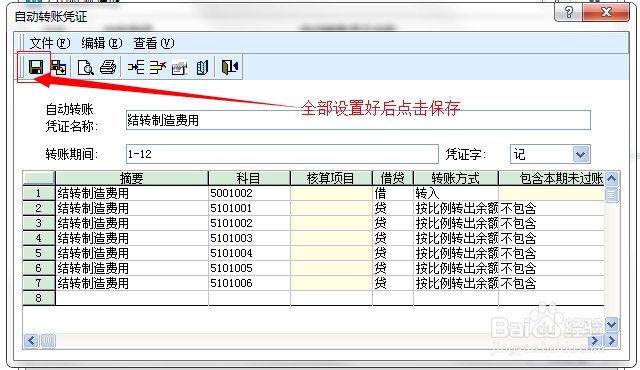Click the 包含本期未过账 column header
The image size is (640, 370).
551,178
